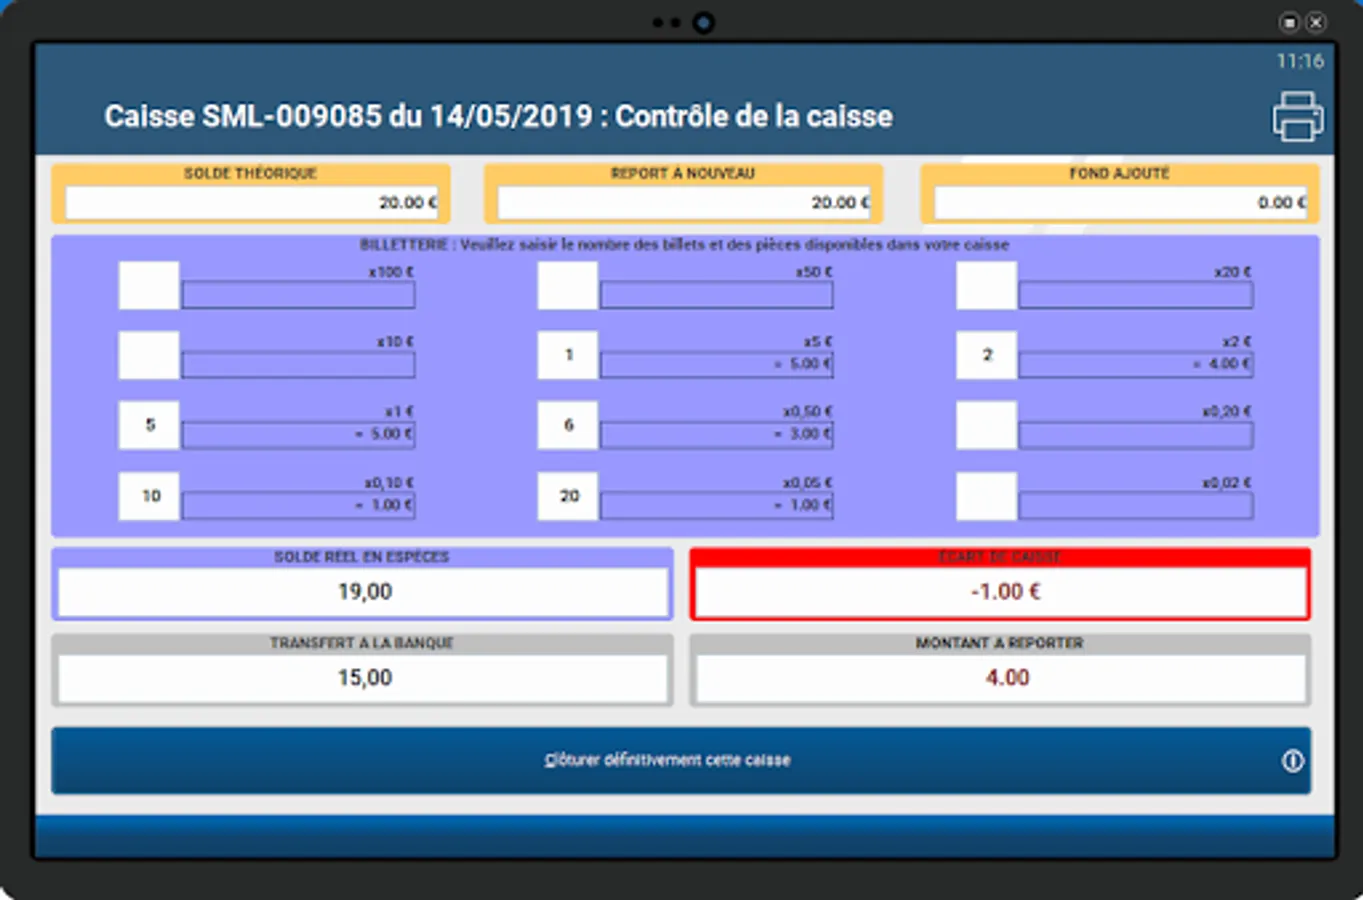The height and width of the screenshot is (900, 1363).
Task: Click the window restore button beside close
Action: [1290, 22]
